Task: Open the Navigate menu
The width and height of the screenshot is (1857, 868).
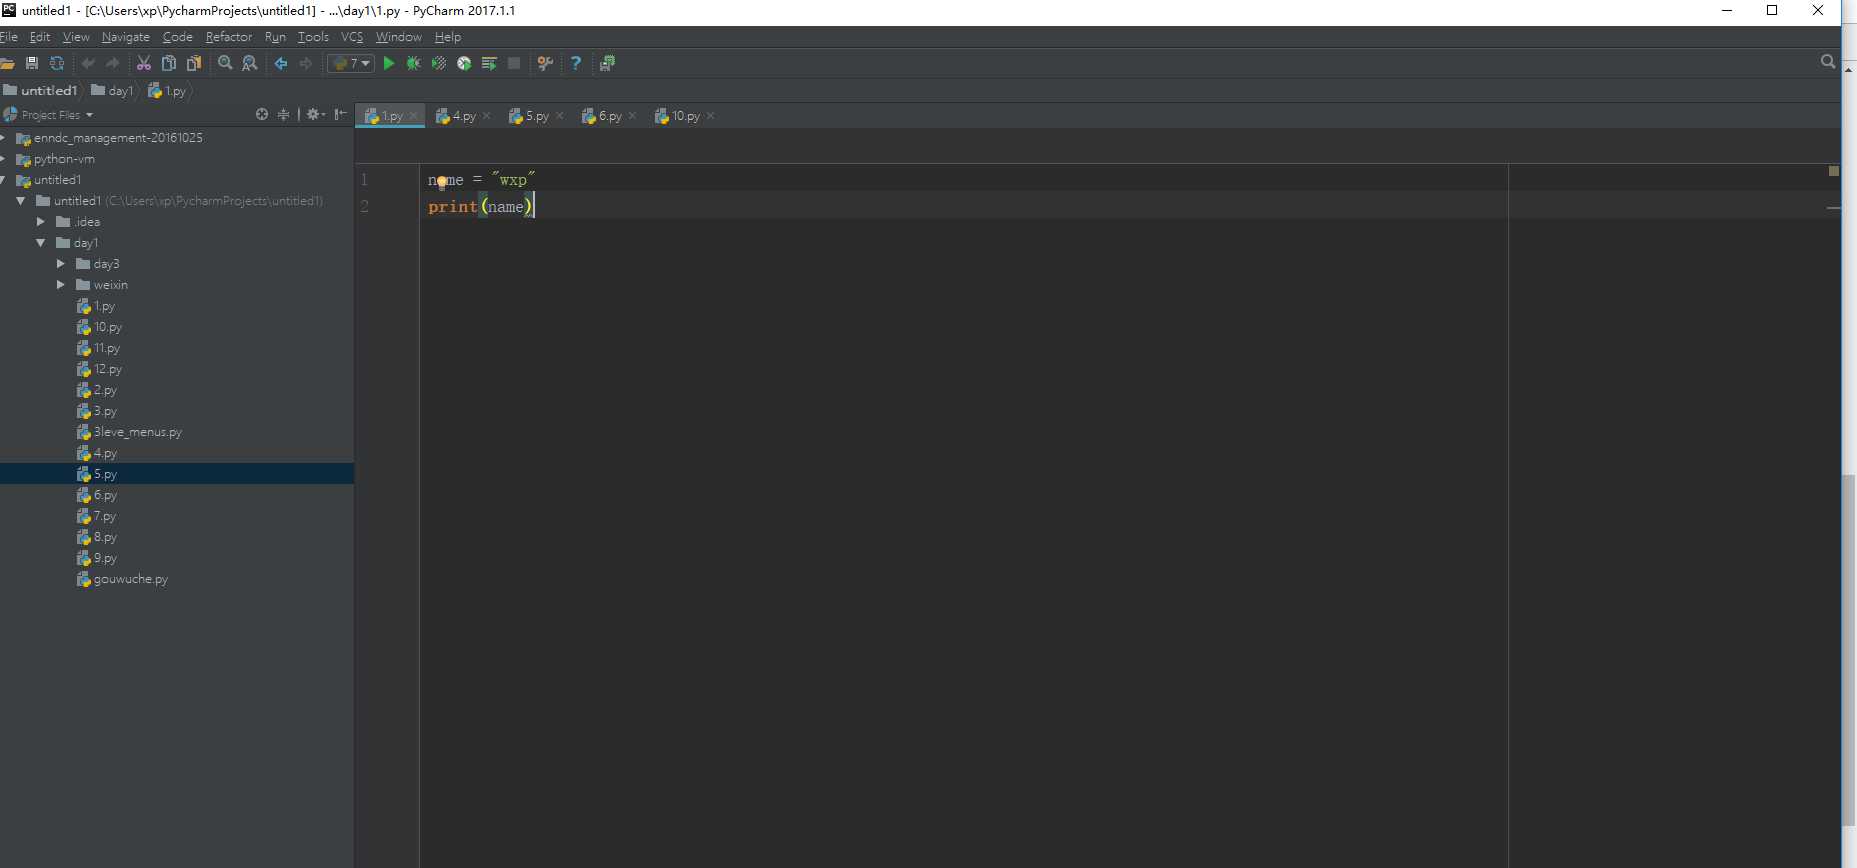Action: (126, 37)
